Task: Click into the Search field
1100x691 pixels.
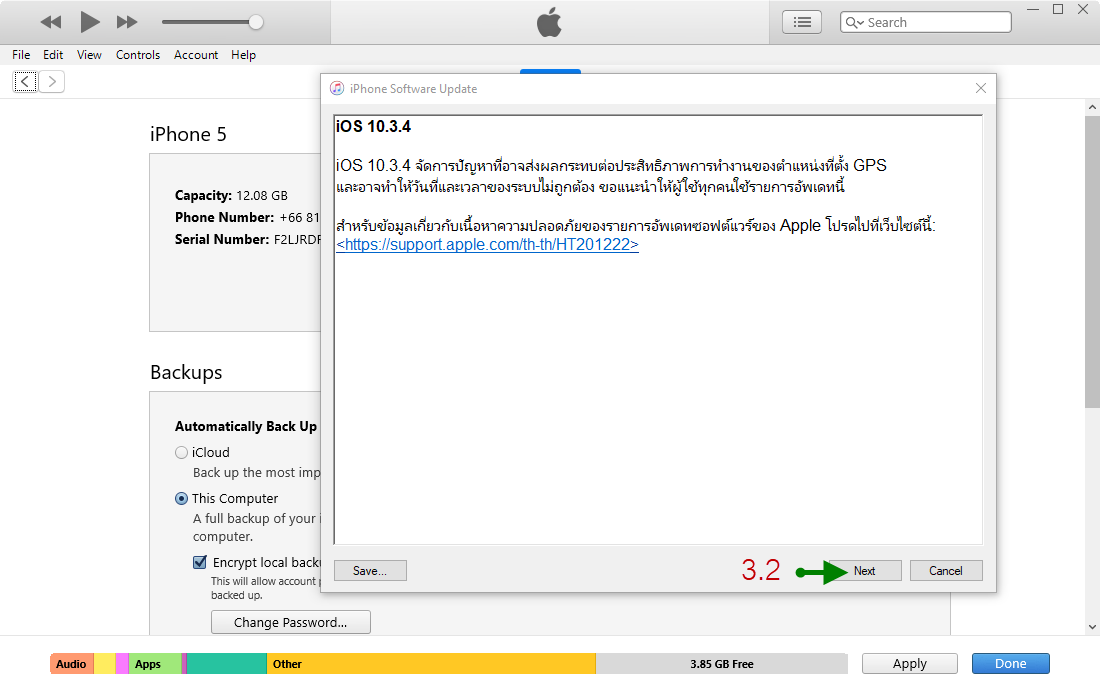Action: (926, 22)
